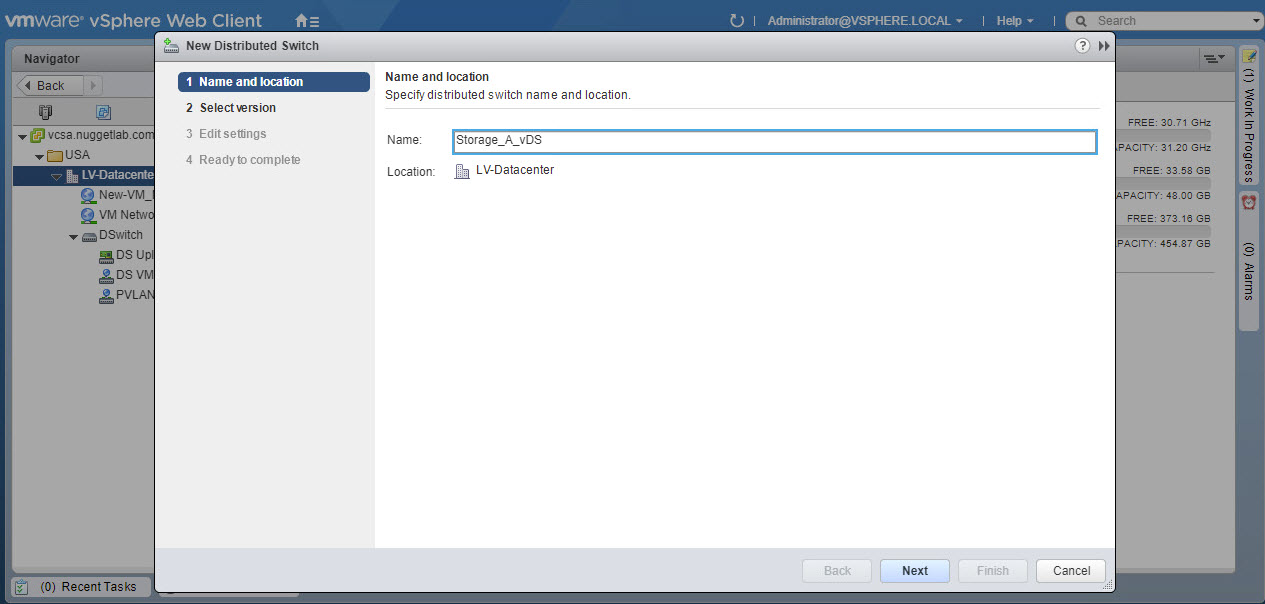Viewport: 1265px width, 604px height.
Task: Click the Name field containing Storage_A_vDS
Action: [774, 141]
